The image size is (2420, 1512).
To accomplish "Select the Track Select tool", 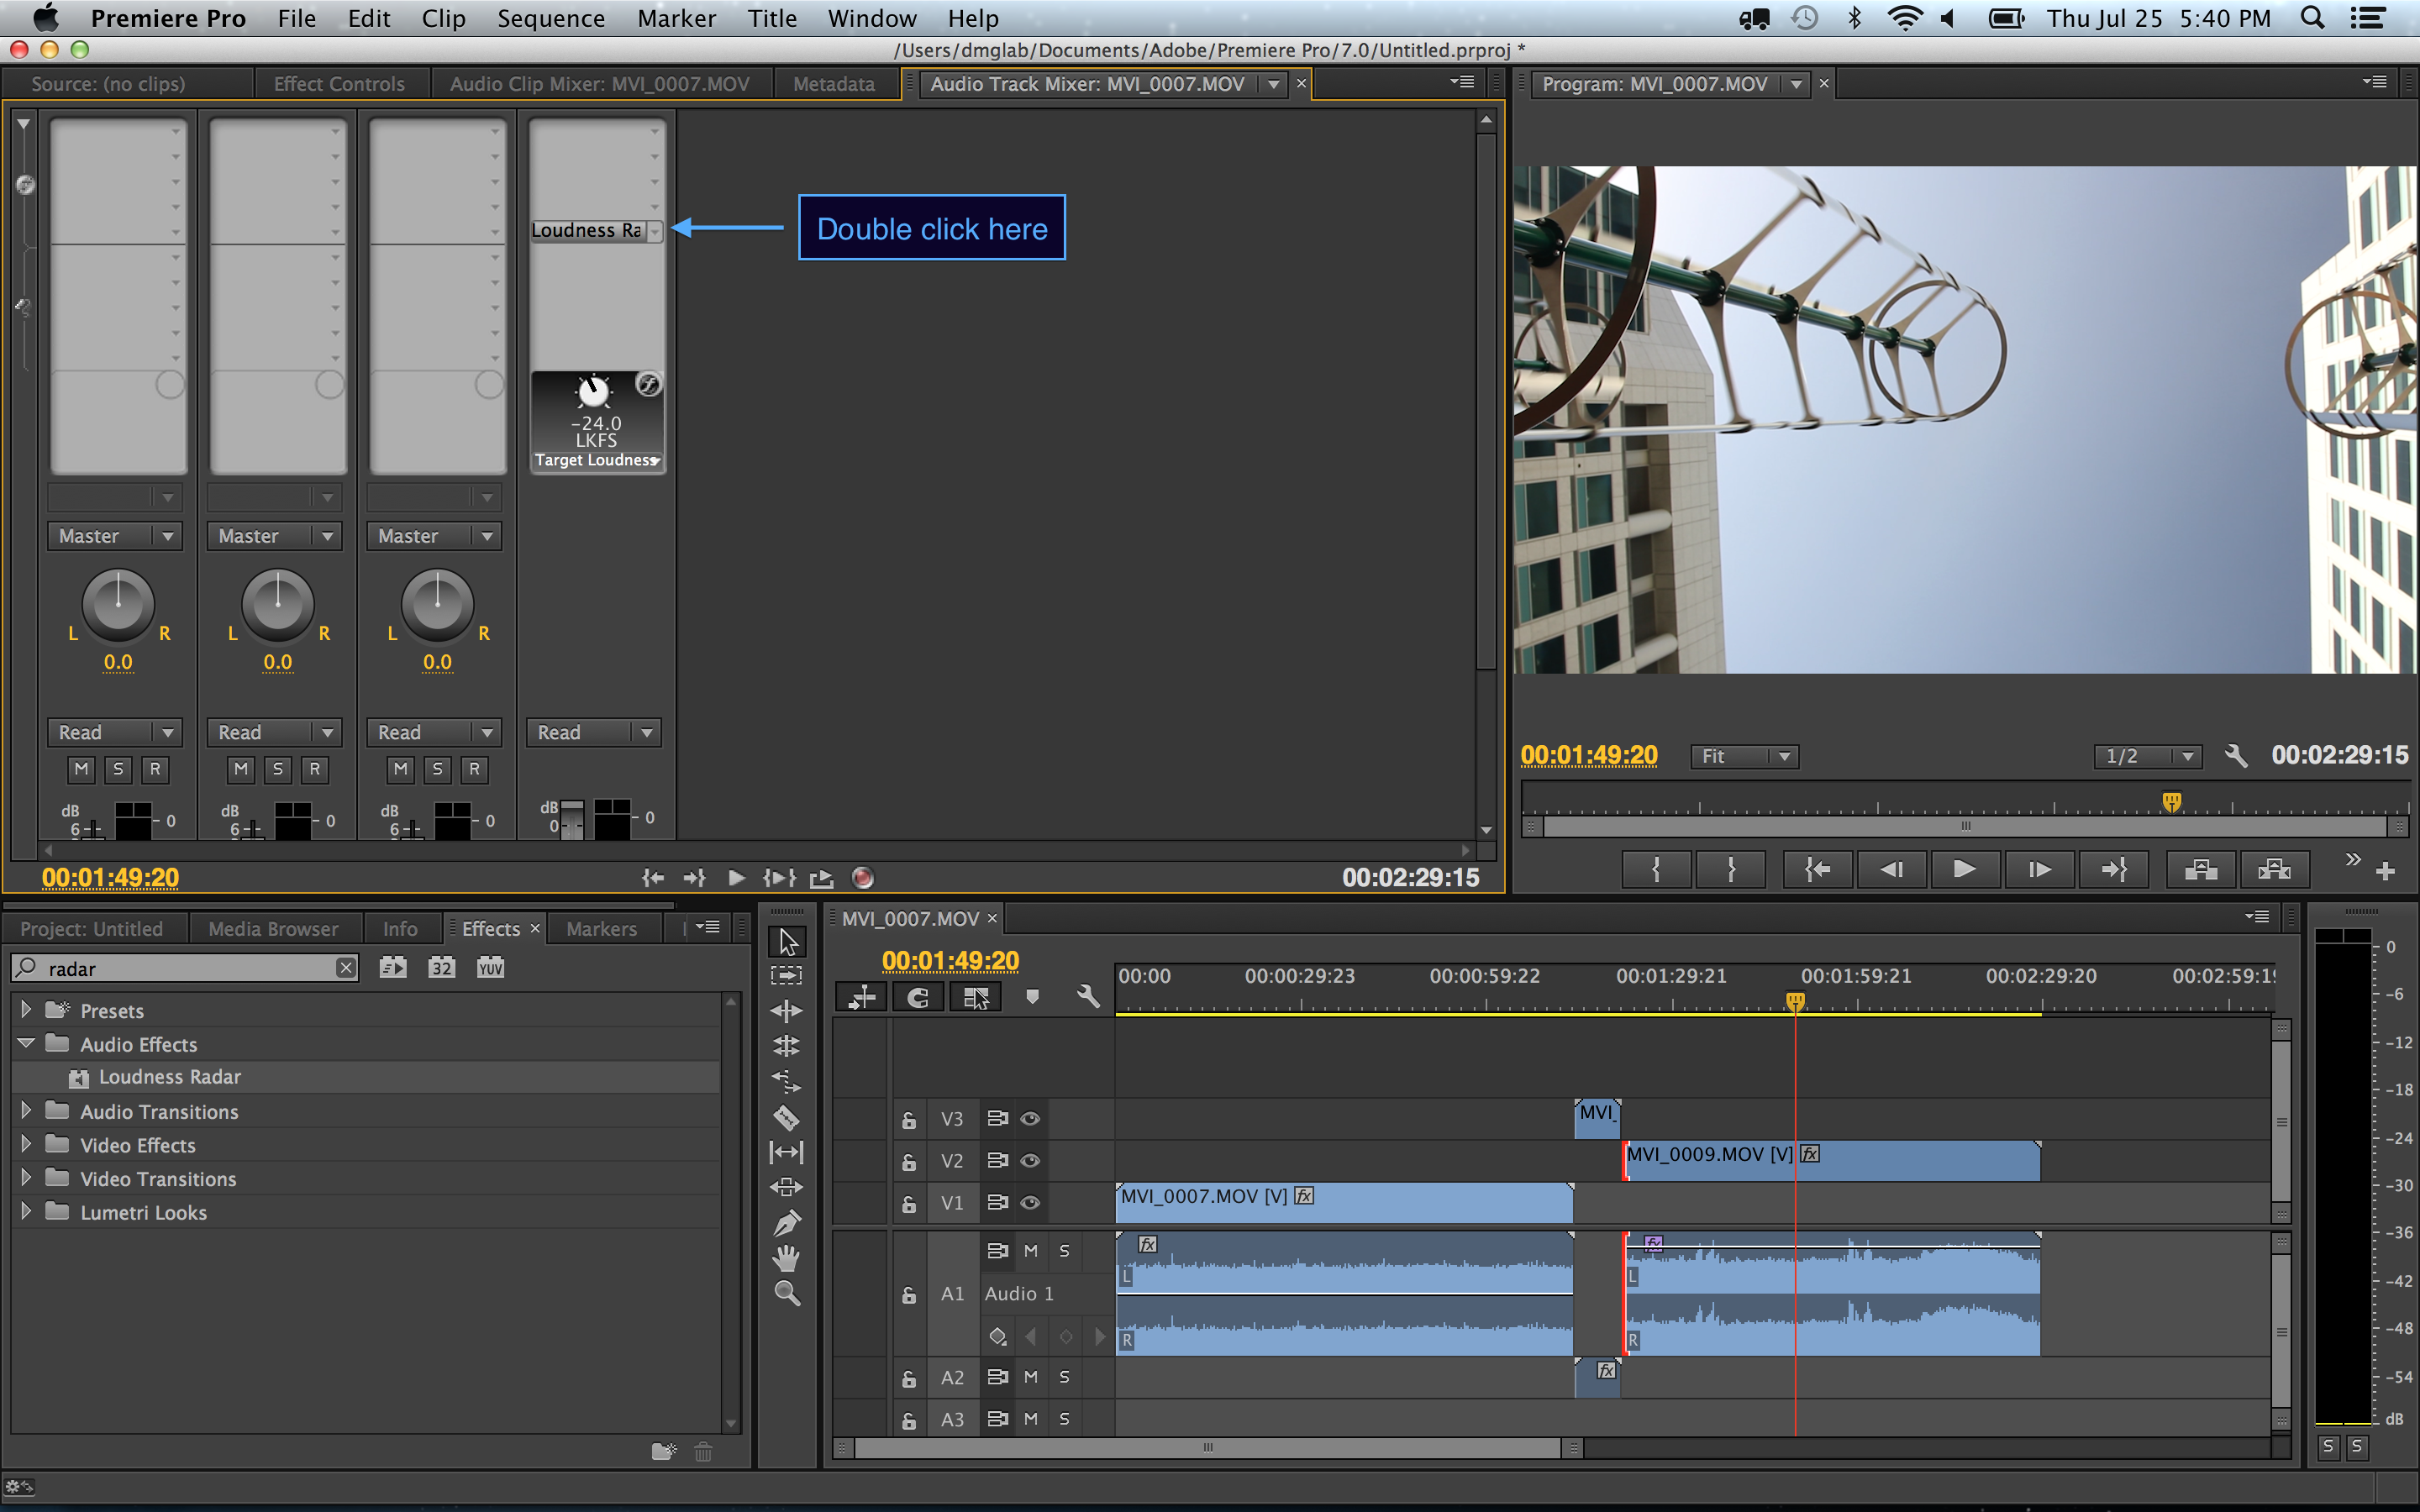I will [787, 976].
